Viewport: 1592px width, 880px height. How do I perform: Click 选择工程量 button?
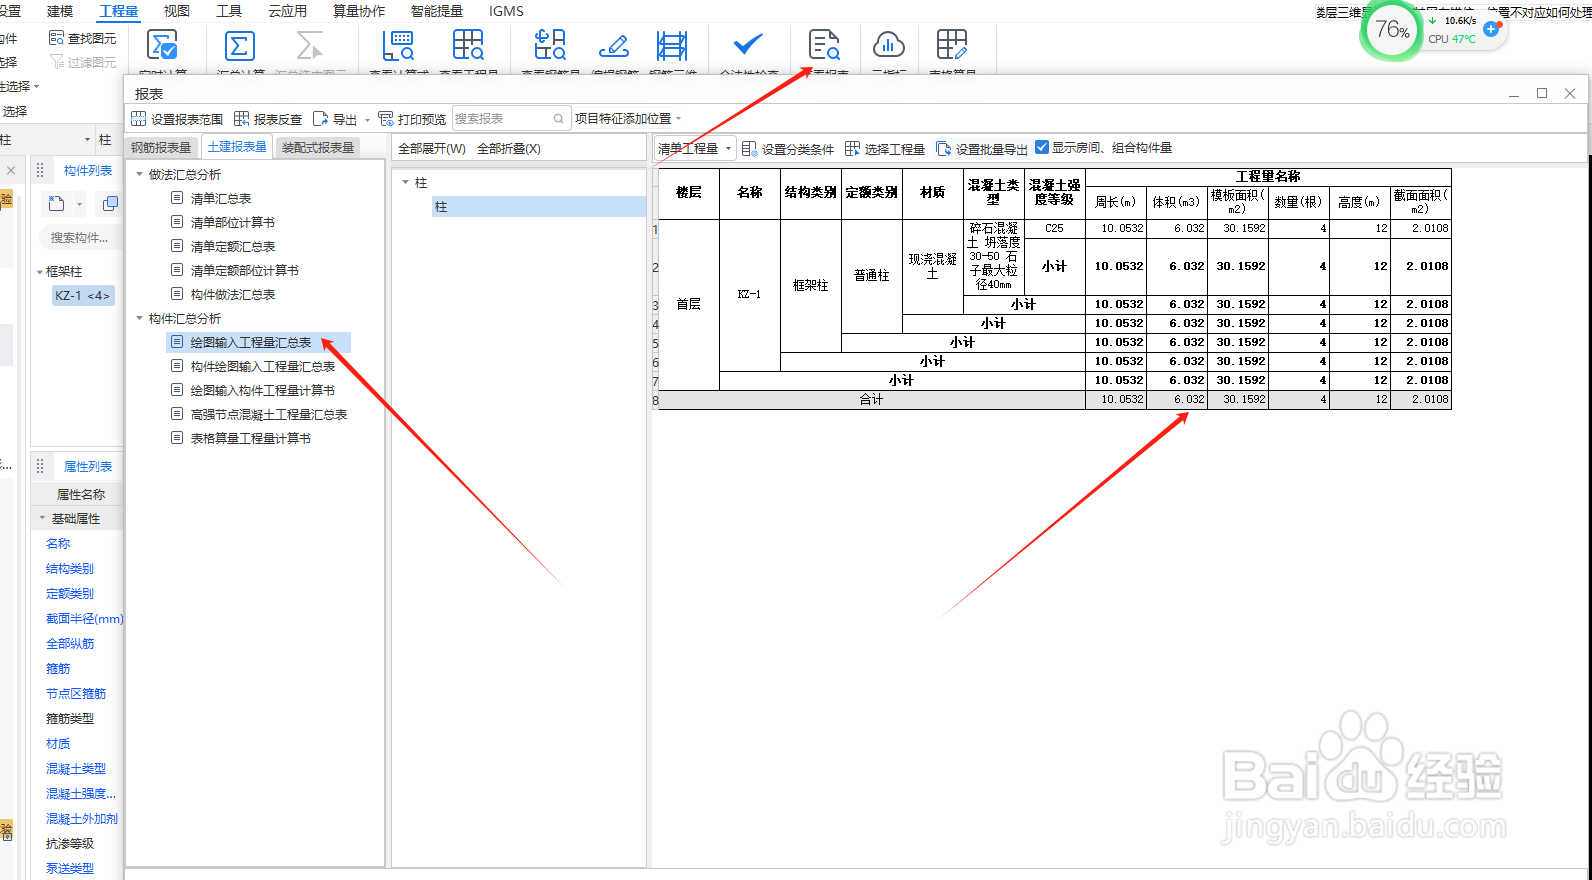tap(885, 149)
